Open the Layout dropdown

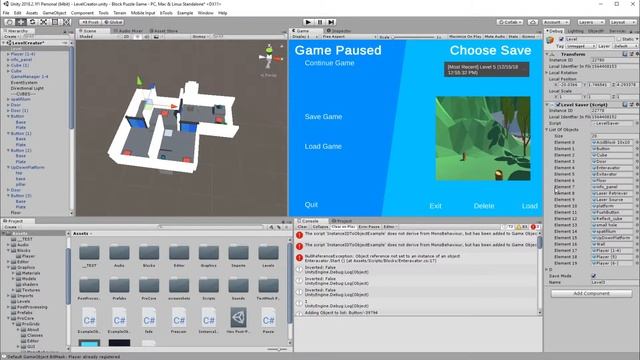point(622,22)
